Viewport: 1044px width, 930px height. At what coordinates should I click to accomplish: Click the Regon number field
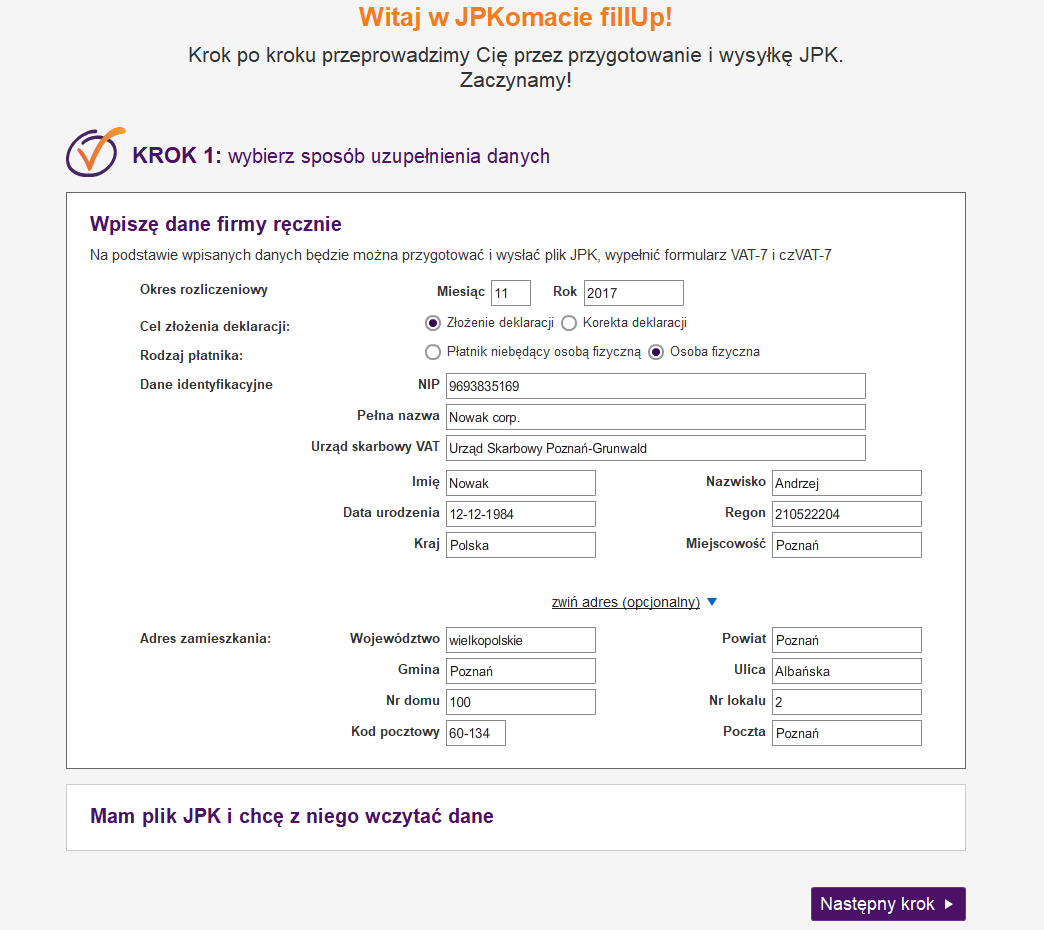click(846, 514)
